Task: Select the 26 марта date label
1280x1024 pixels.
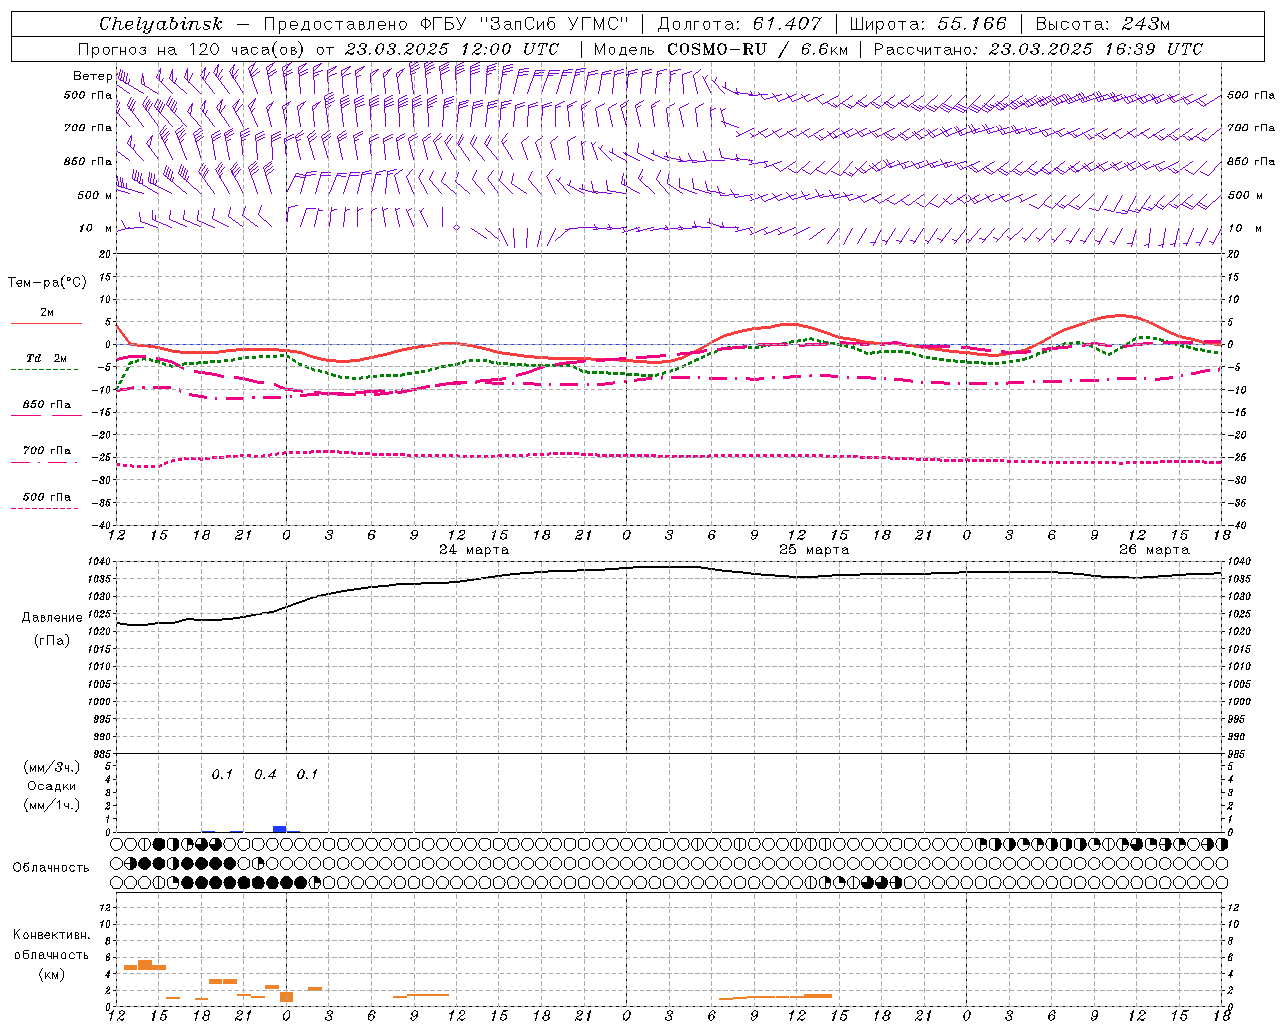Action: tap(1154, 550)
